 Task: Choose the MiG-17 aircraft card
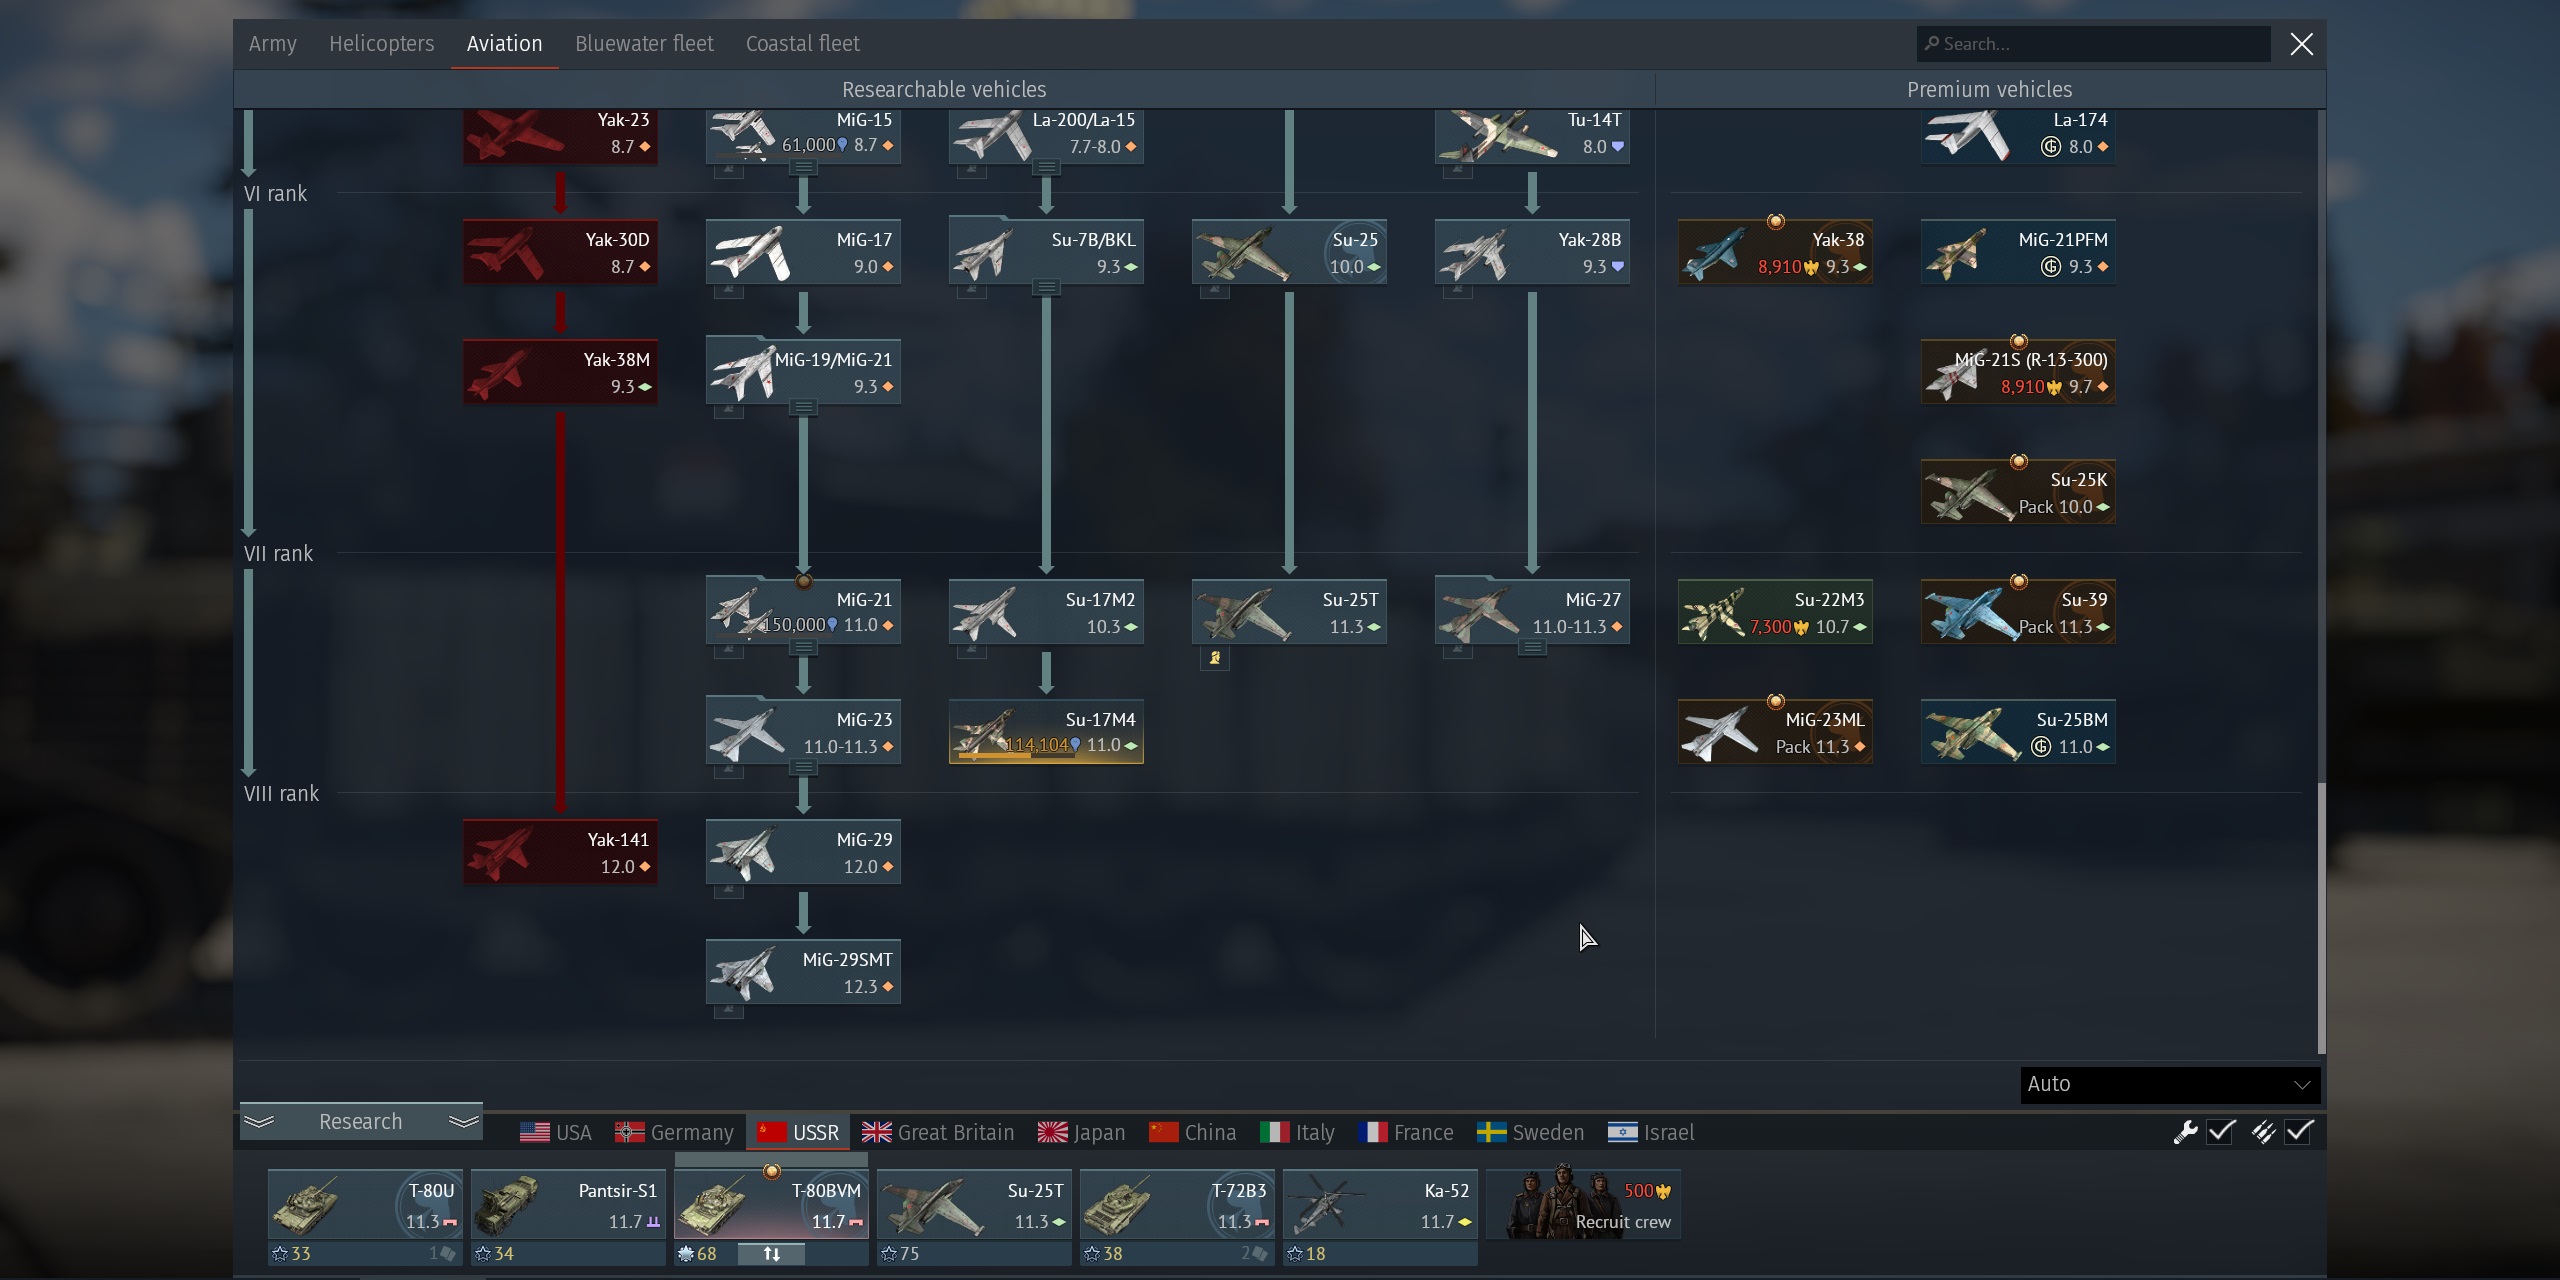(803, 252)
